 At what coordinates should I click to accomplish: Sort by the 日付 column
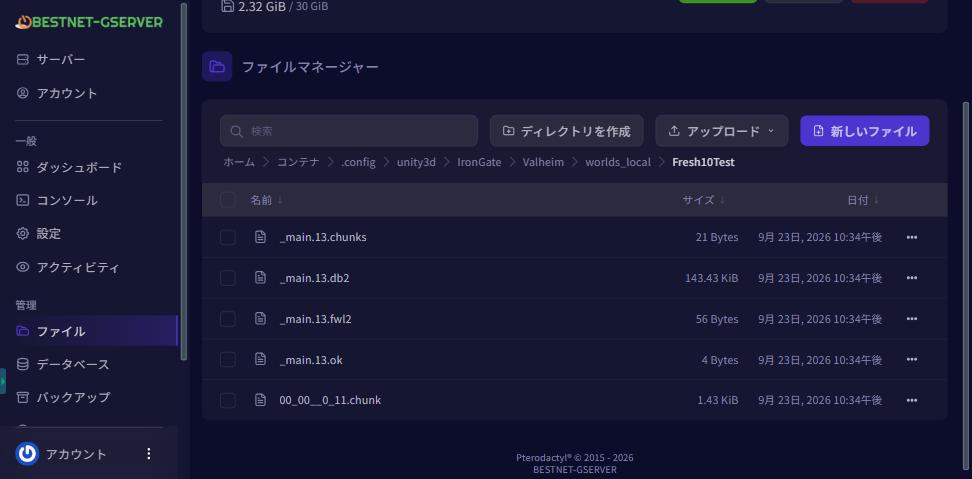point(863,200)
